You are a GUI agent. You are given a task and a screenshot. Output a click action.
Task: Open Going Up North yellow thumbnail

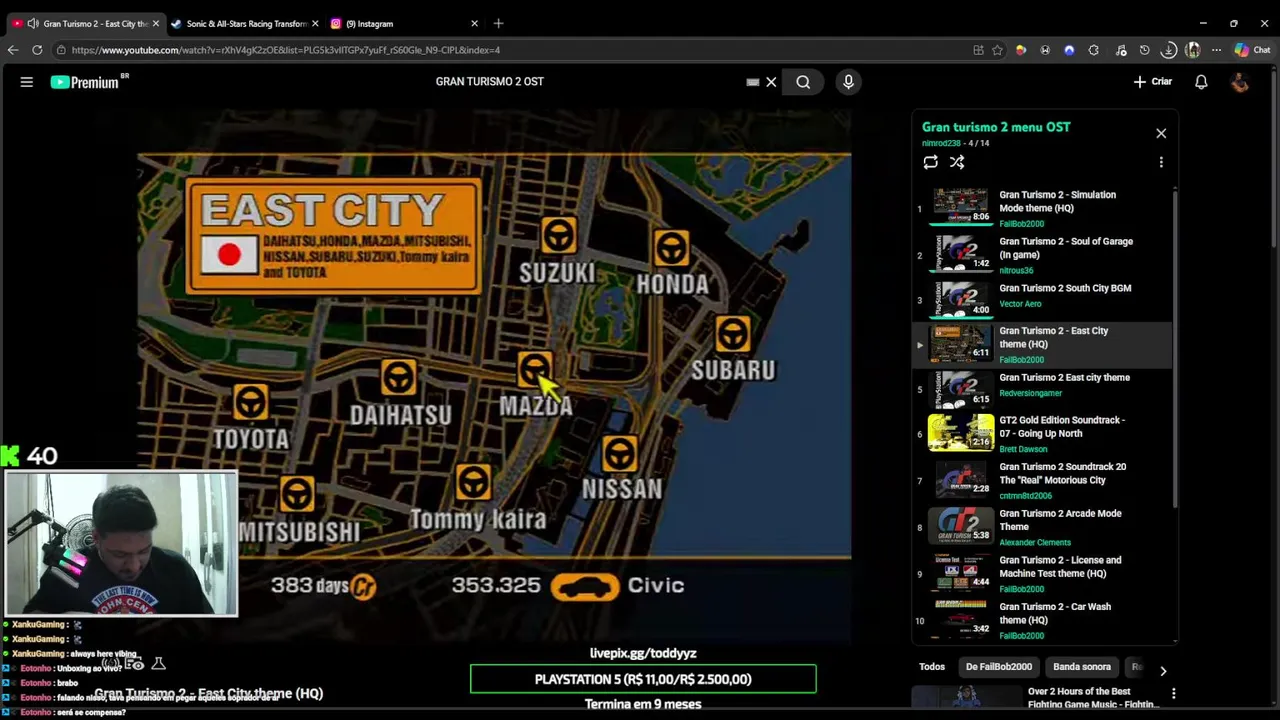961,432
